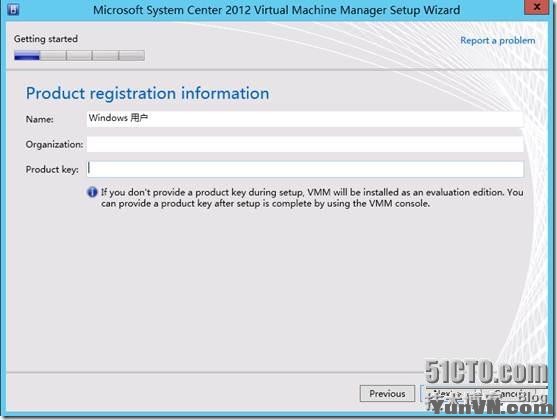
Task: Click the 'Getting started' step label
Action: click(x=45, y=39)
